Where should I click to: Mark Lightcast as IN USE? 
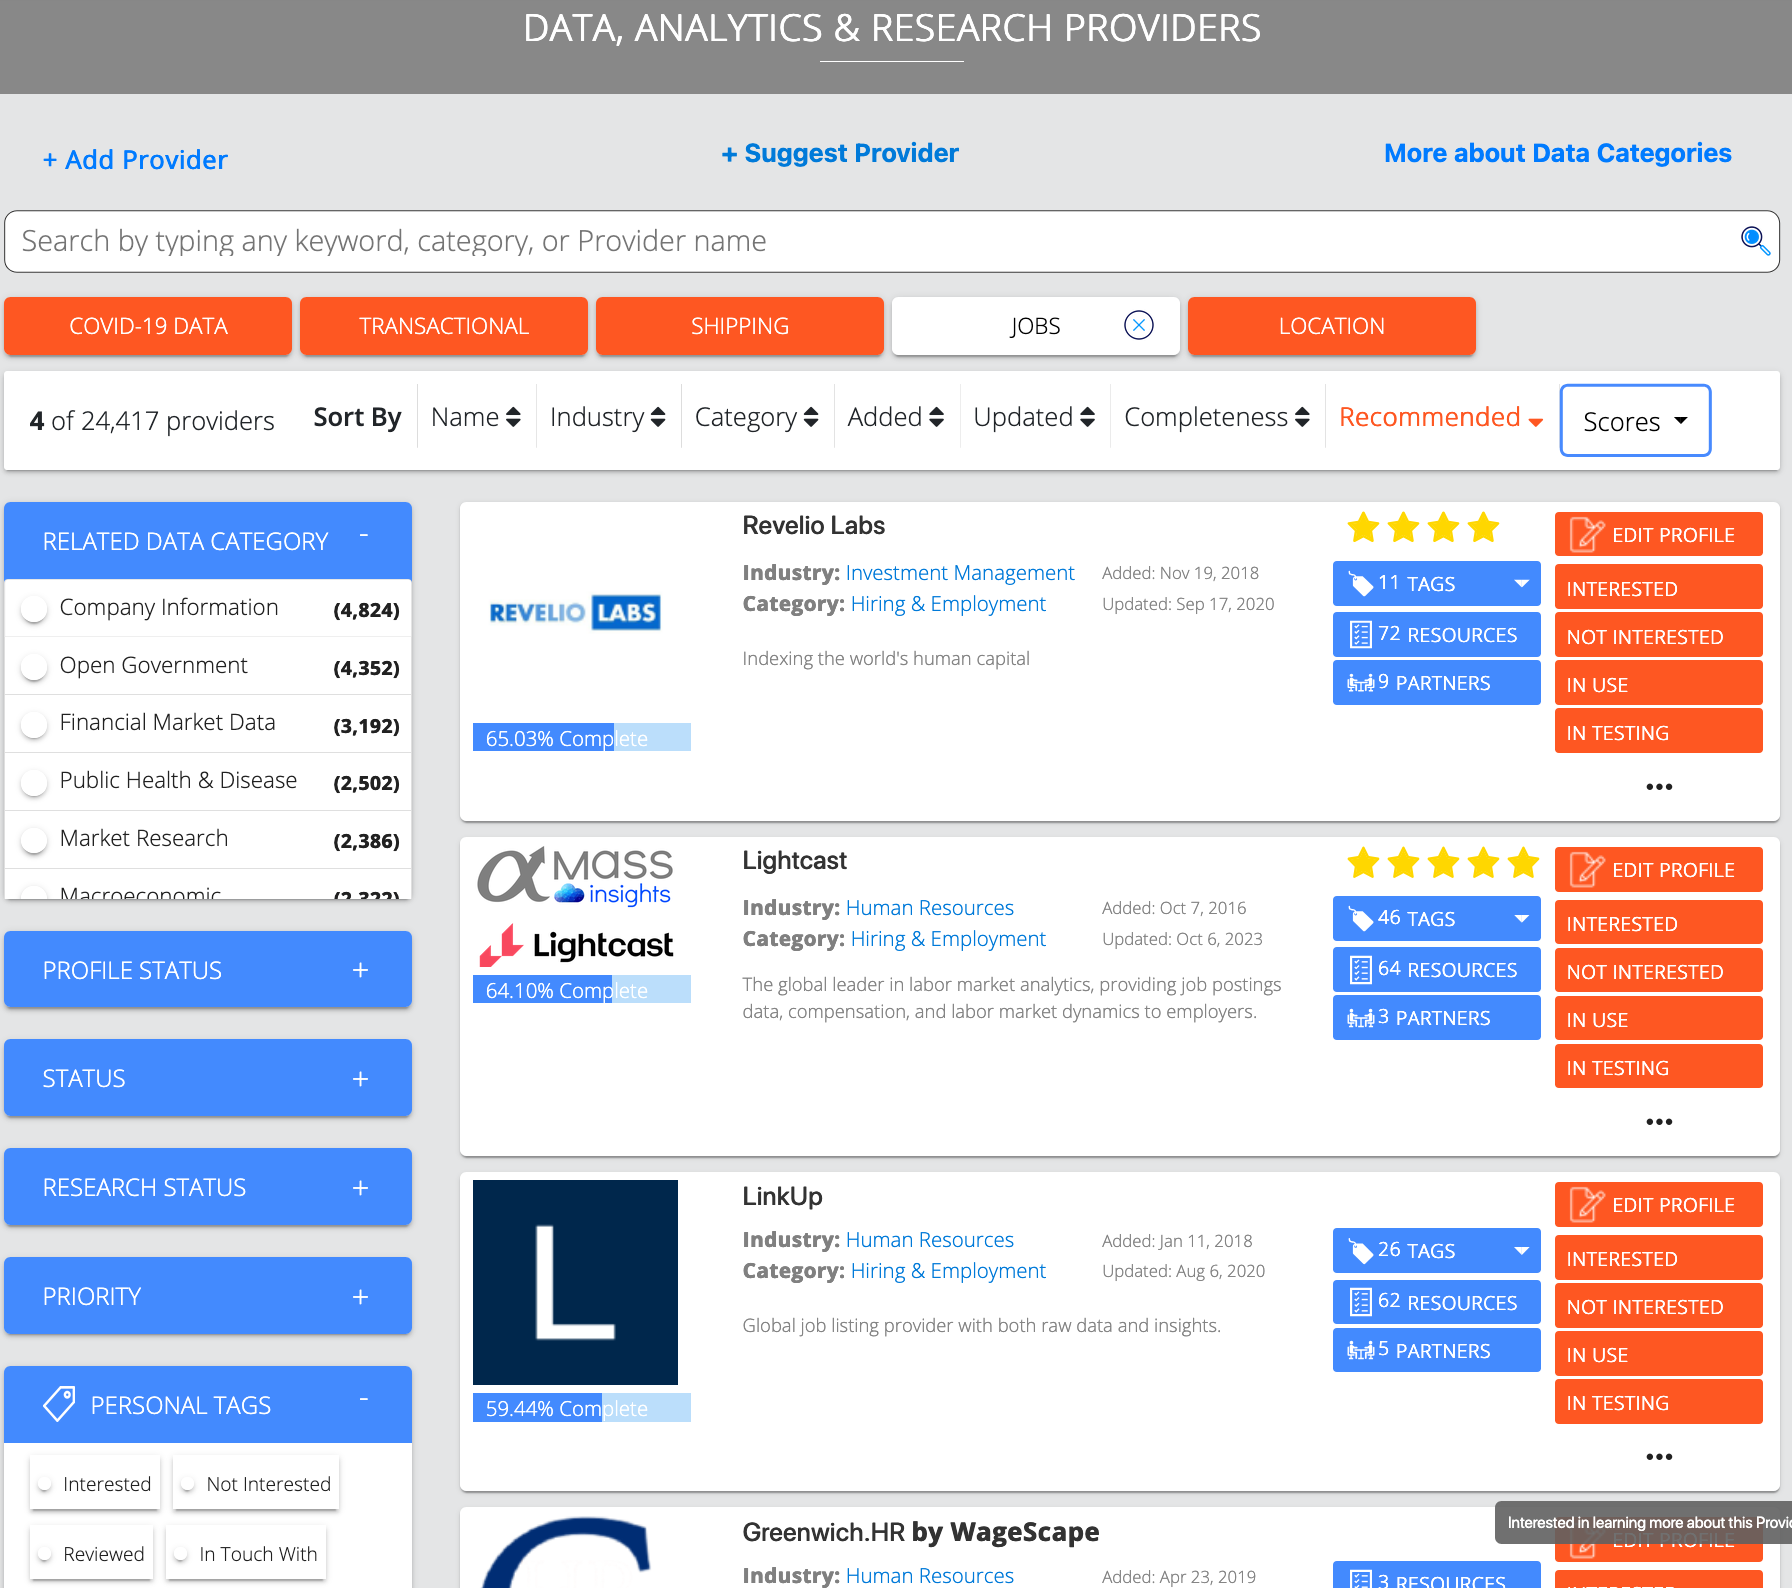(1658, 1020)
